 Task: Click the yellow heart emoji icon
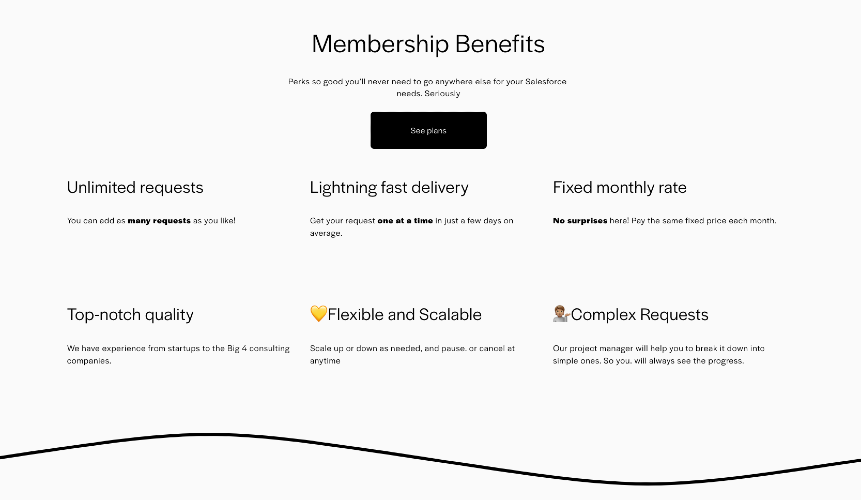[x=318, y=314]
